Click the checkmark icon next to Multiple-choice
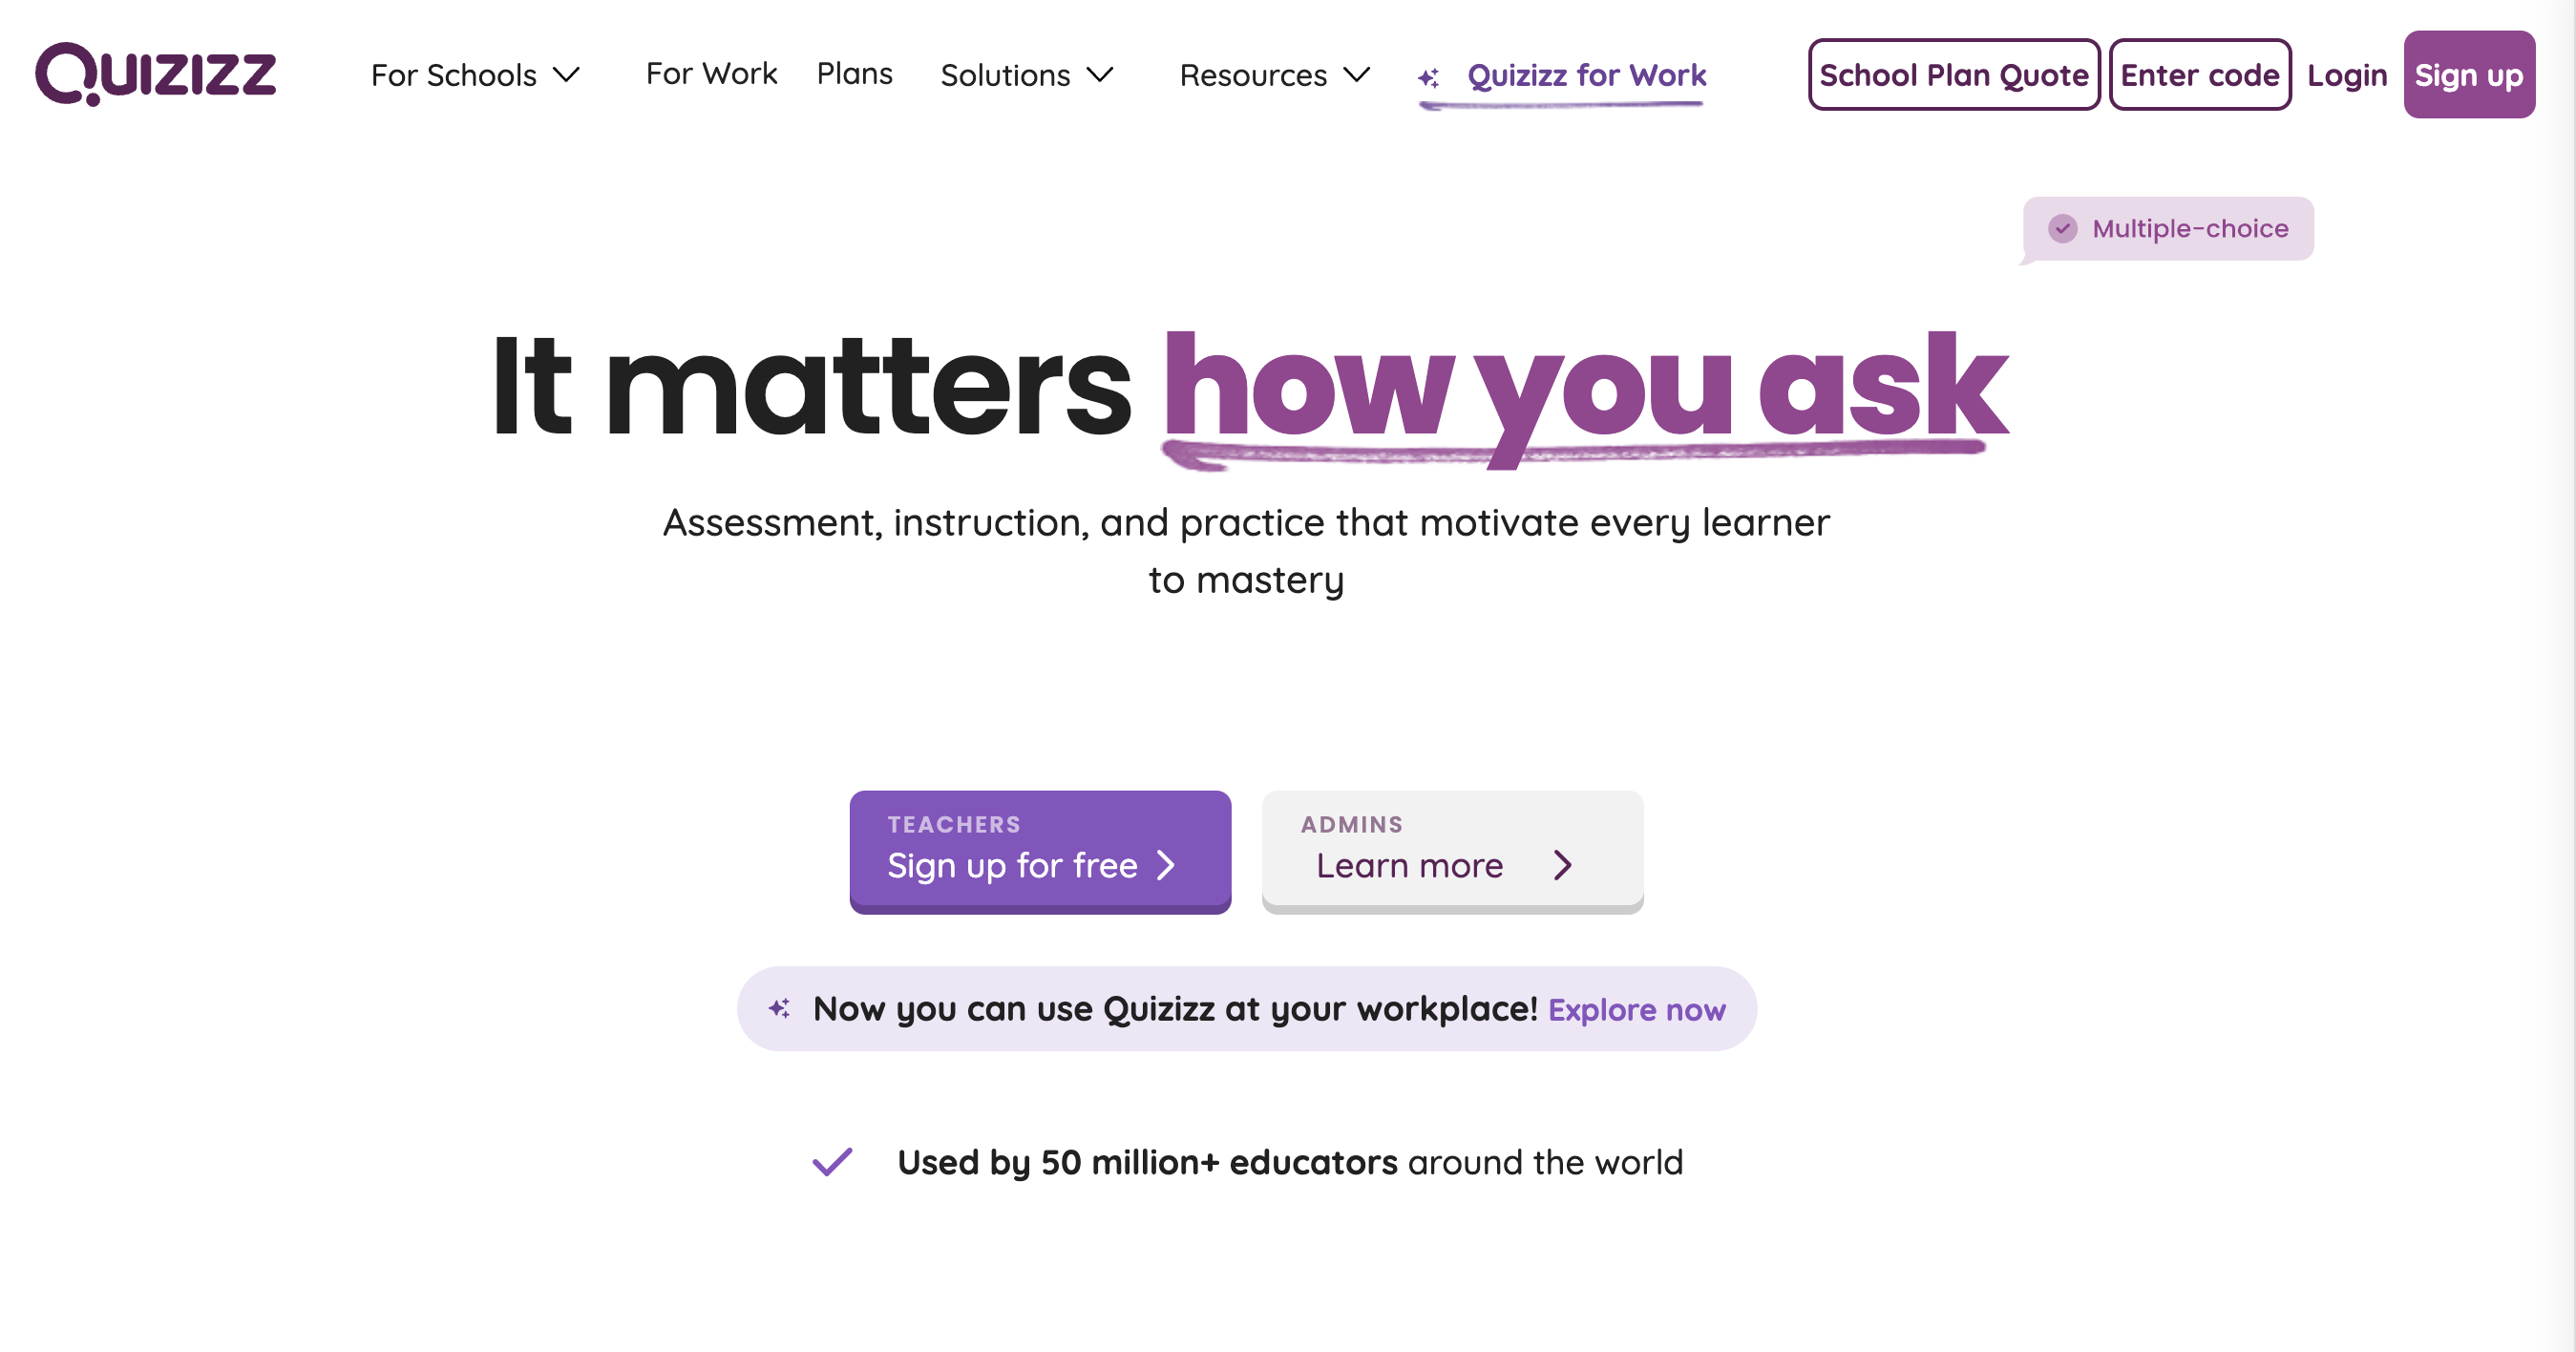The width and height of the screenshot is (2576, 1352). (2061, 228)
